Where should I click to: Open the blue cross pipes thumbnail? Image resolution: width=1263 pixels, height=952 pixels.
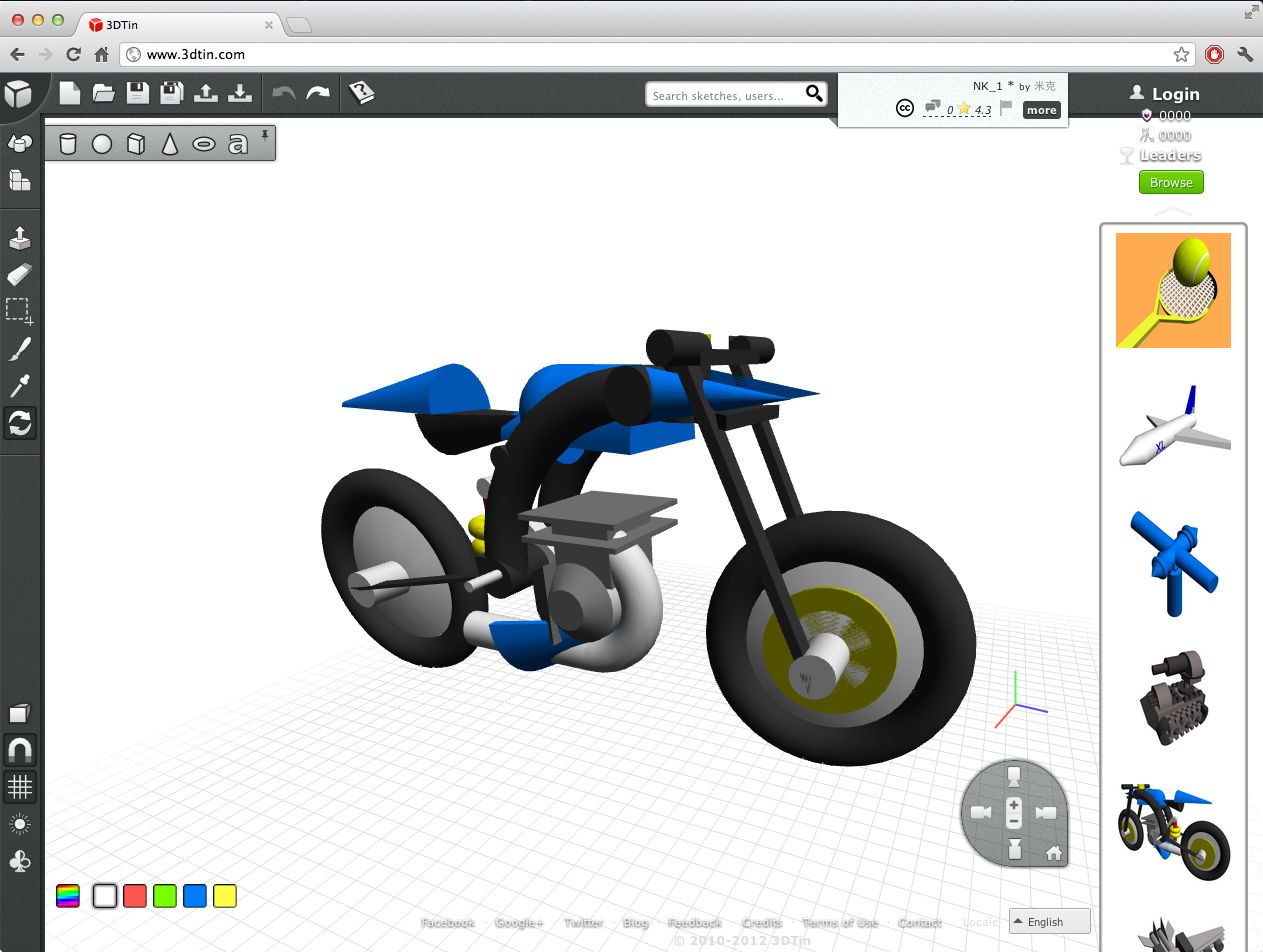coord(1173,562)
